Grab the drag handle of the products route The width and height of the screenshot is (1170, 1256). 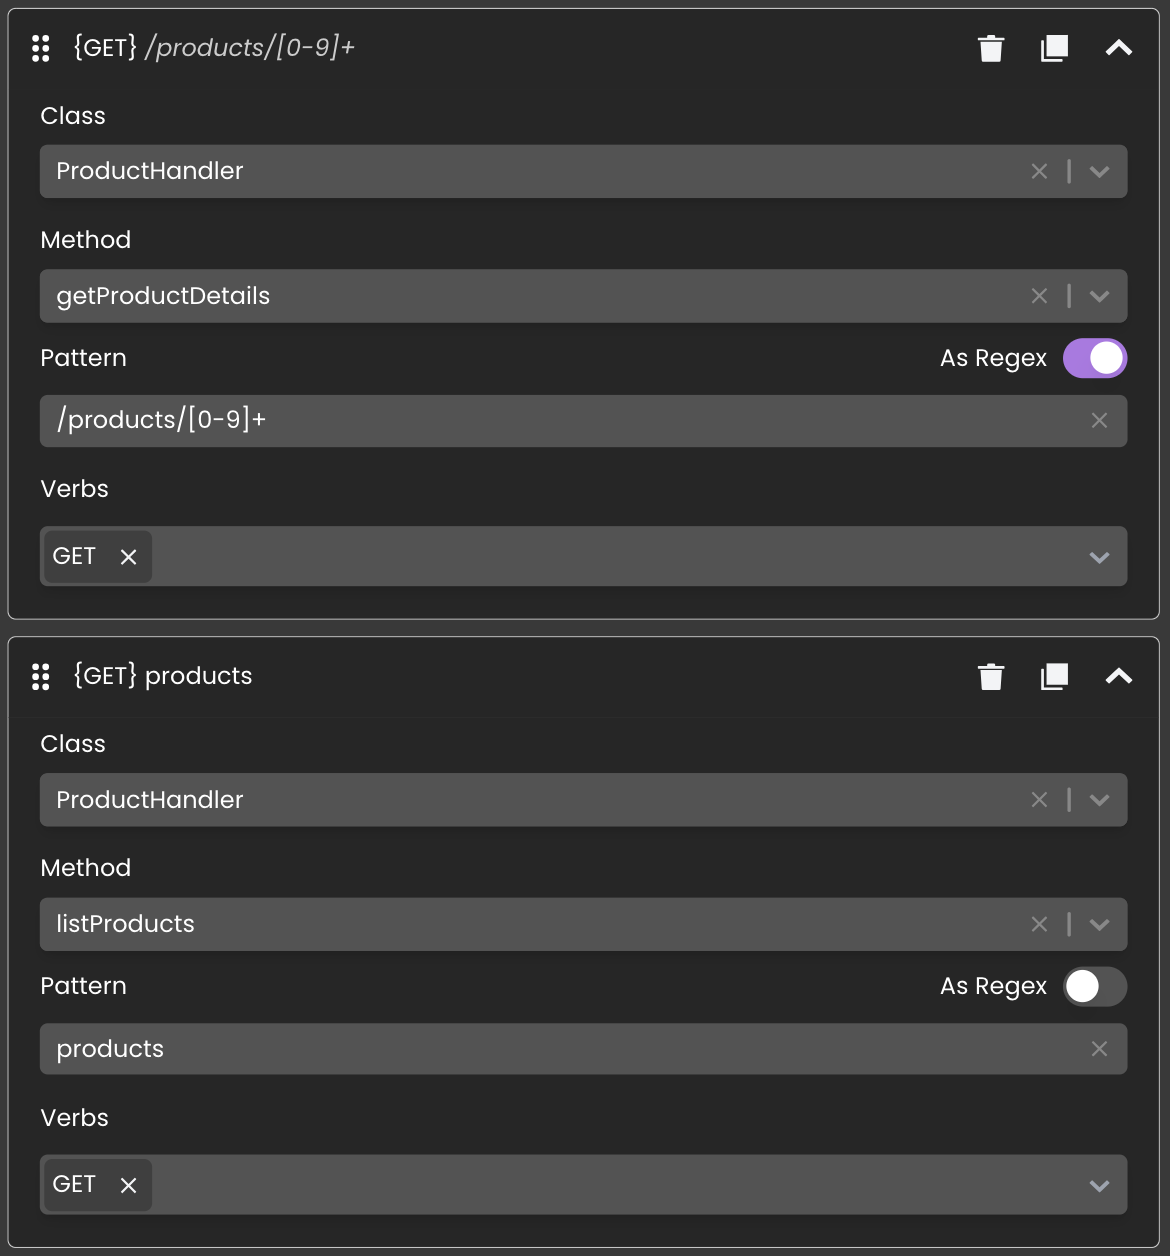[x=41, y=677]
